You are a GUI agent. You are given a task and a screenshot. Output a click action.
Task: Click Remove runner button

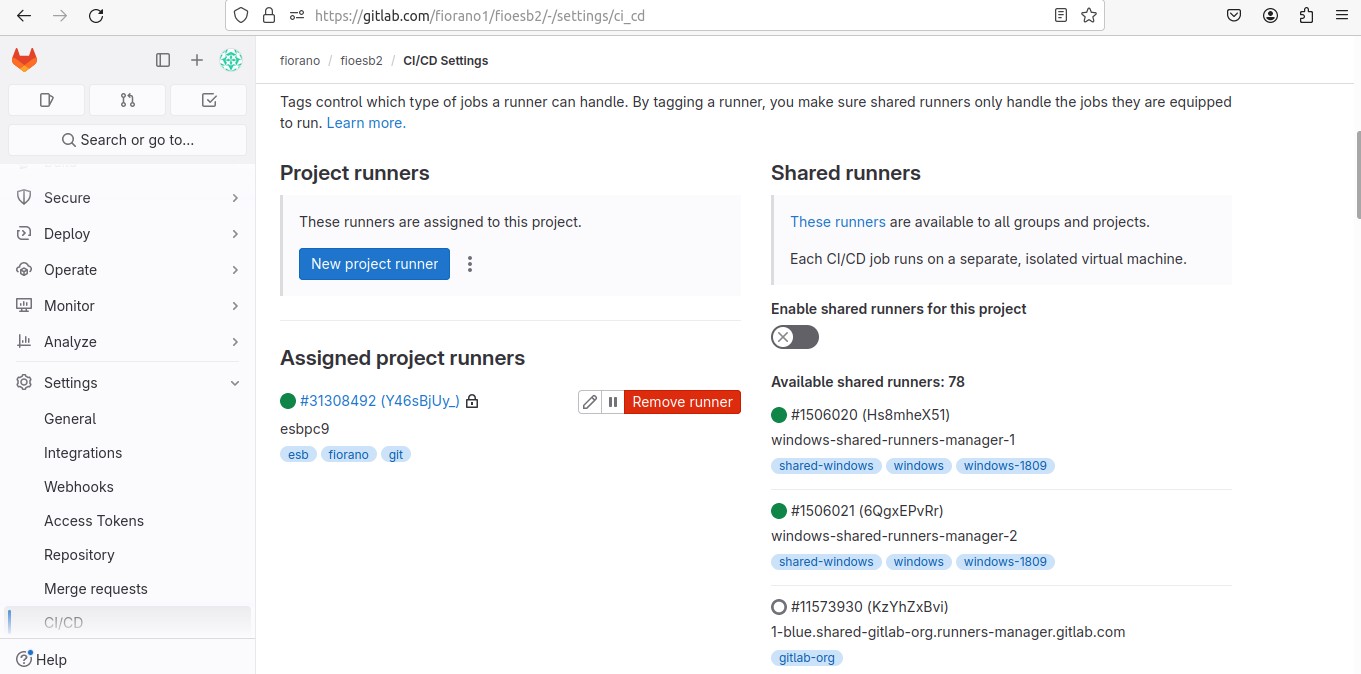(682, 402)
